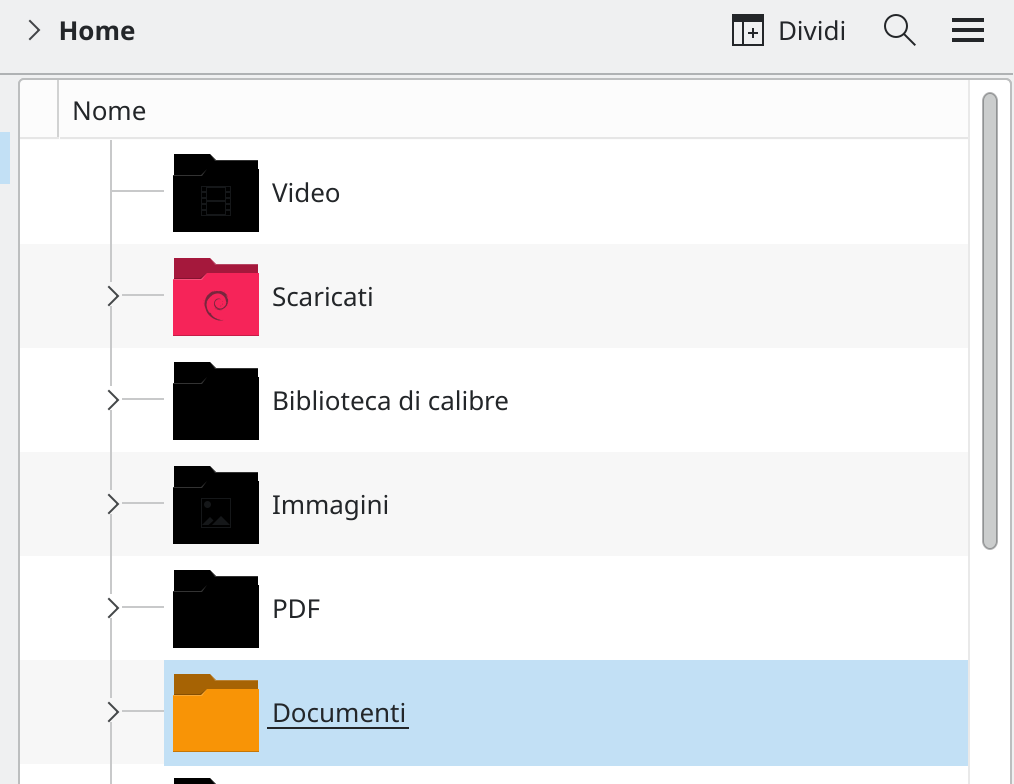1014x784 pixels.
Task: Click the PDF folder icon
Action: pyautogui.click(x=216, y=609)
